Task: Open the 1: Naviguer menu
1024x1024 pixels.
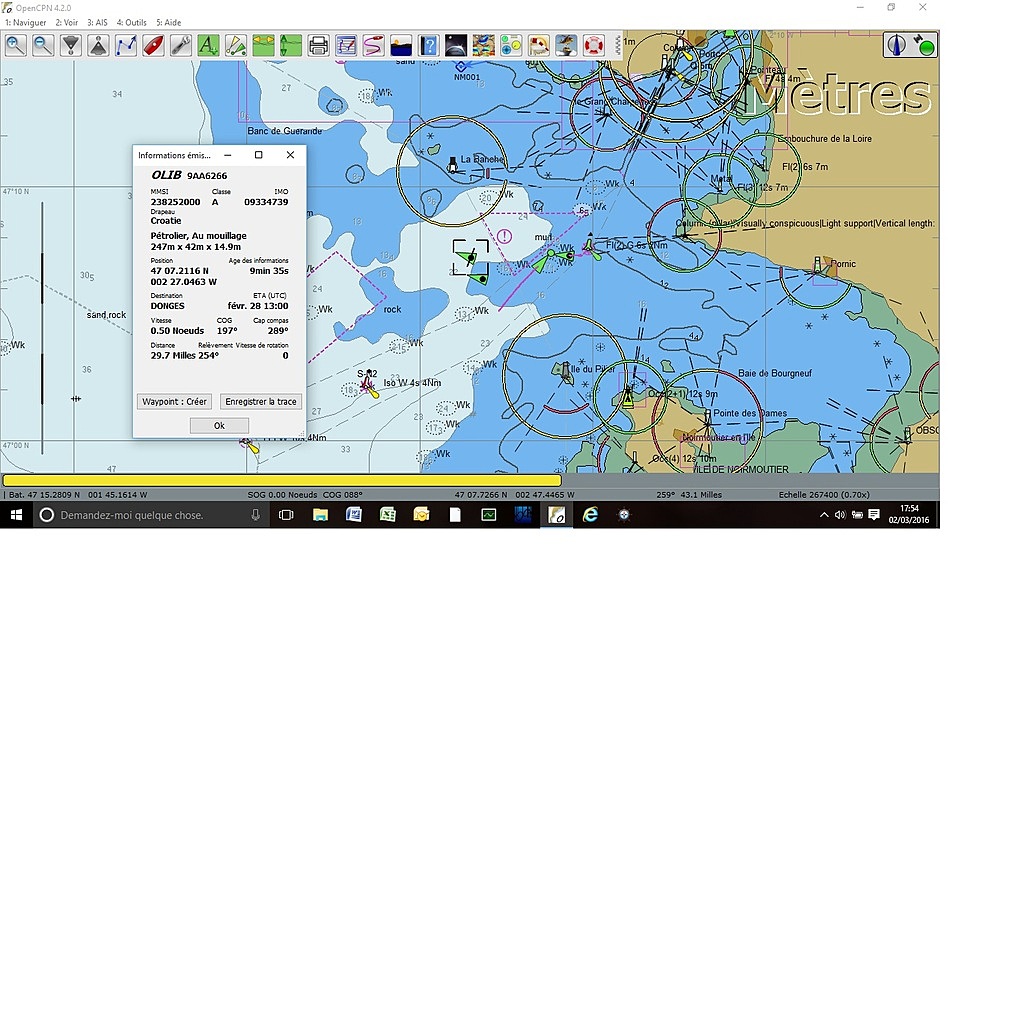Action: 25,22
